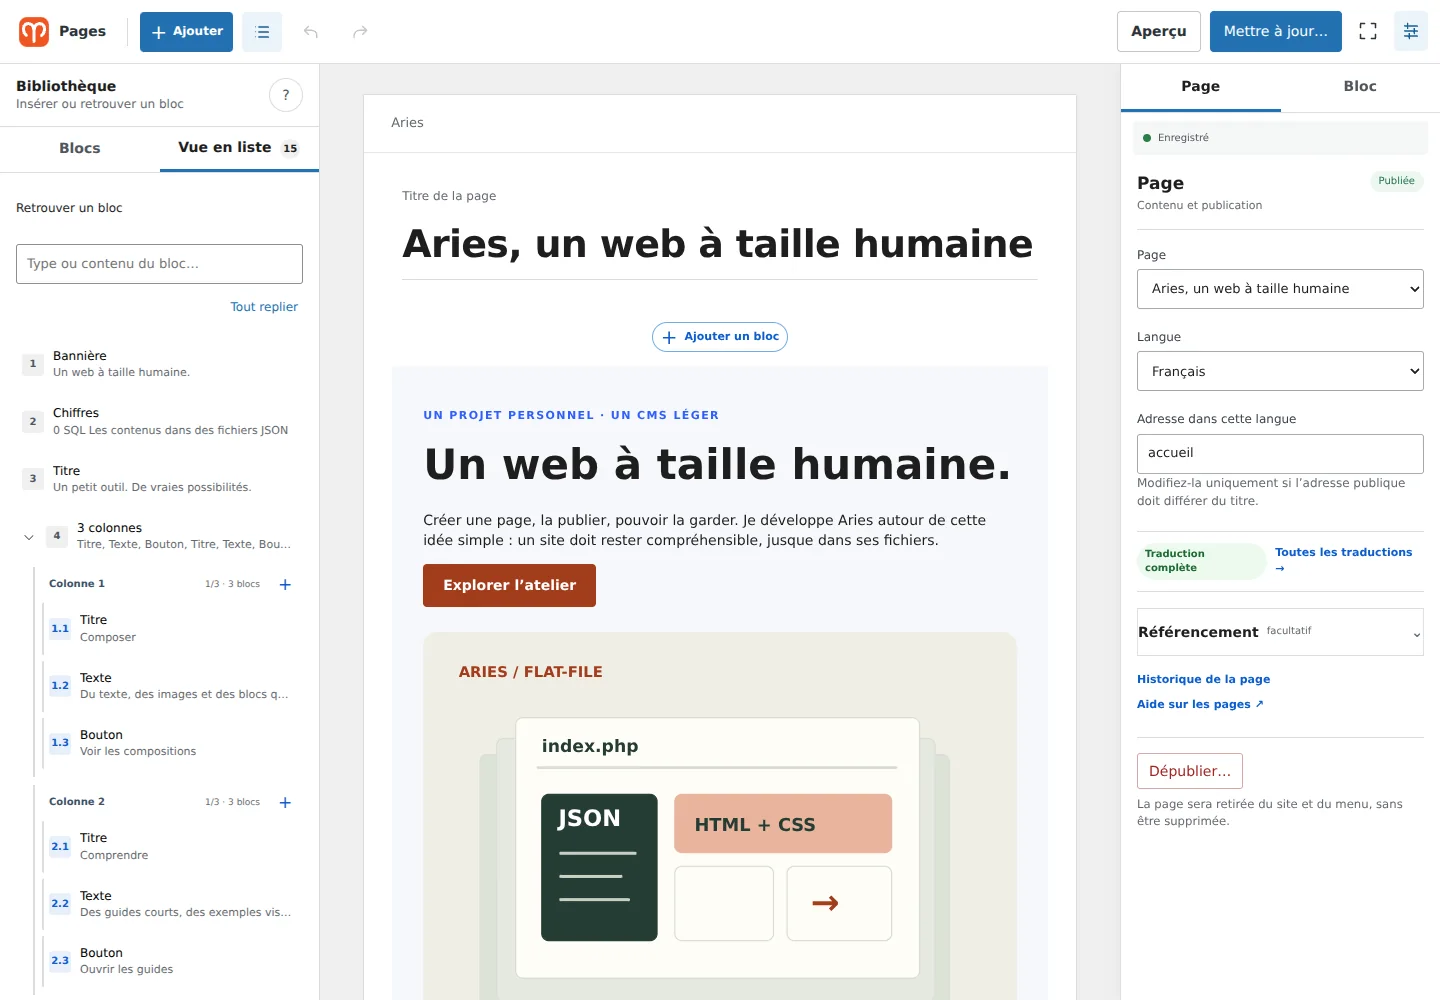Expand the Référencement section
Image resolution: width=1440 pixels, height=1000 pixels.
click(1280, 632)
